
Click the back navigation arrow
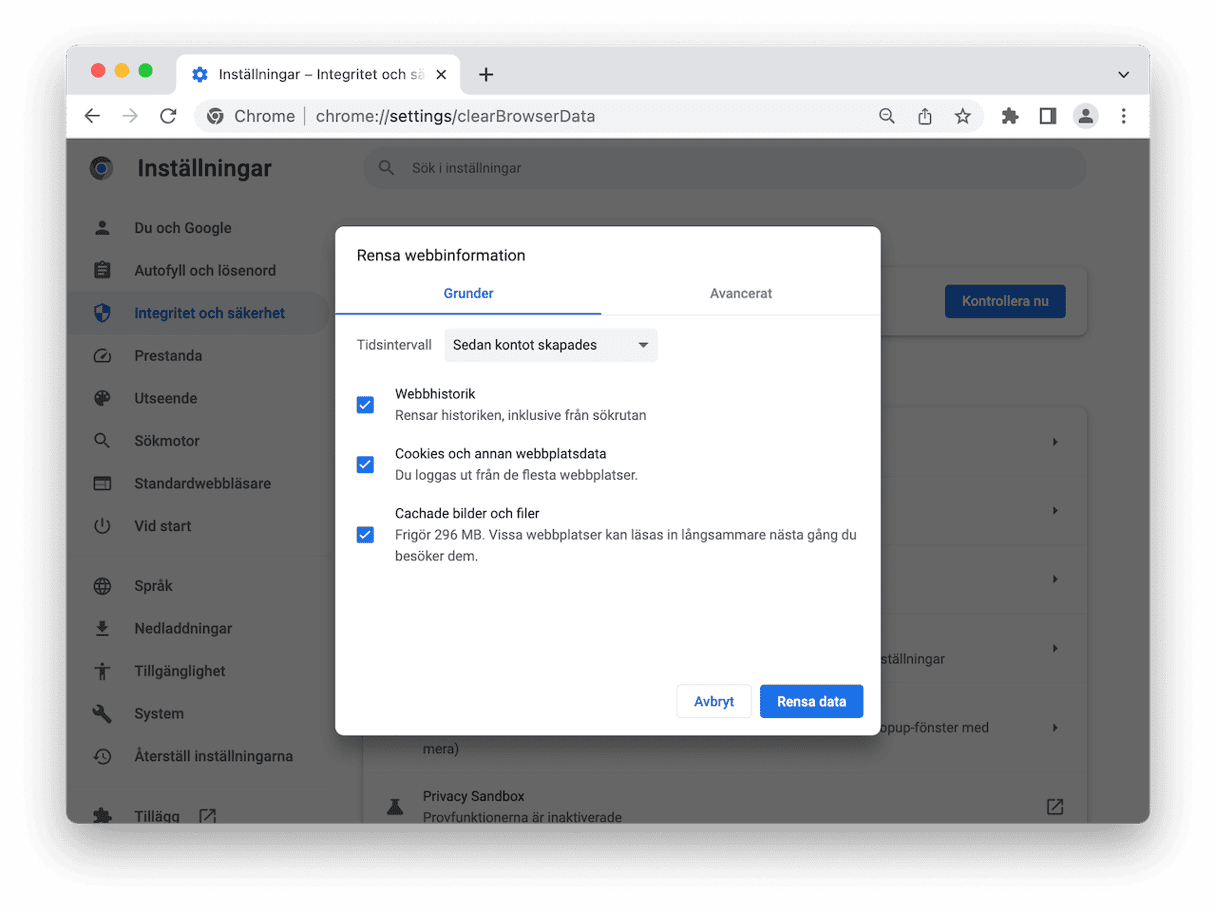coord(92,116)
